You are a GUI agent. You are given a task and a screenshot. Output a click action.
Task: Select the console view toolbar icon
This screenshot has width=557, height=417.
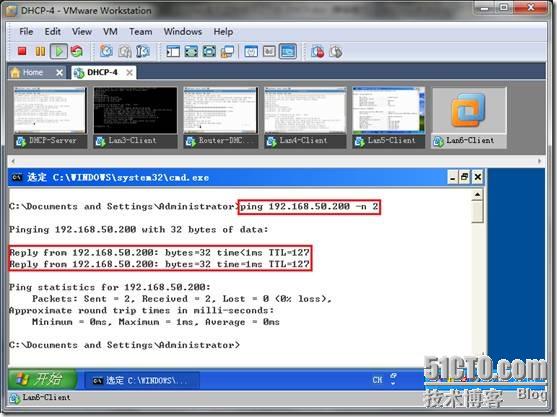tap(287, 52)
